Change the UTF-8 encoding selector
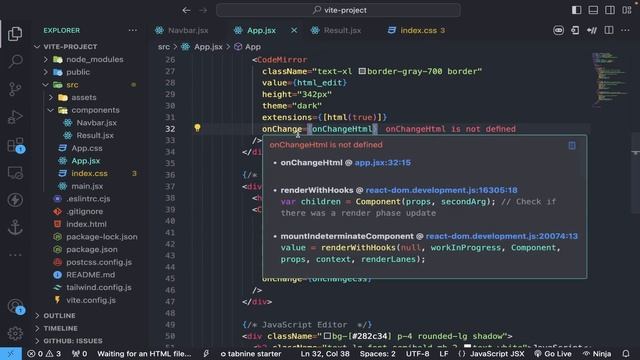Viewport: 640px width, 360px height. coord(417,353)
